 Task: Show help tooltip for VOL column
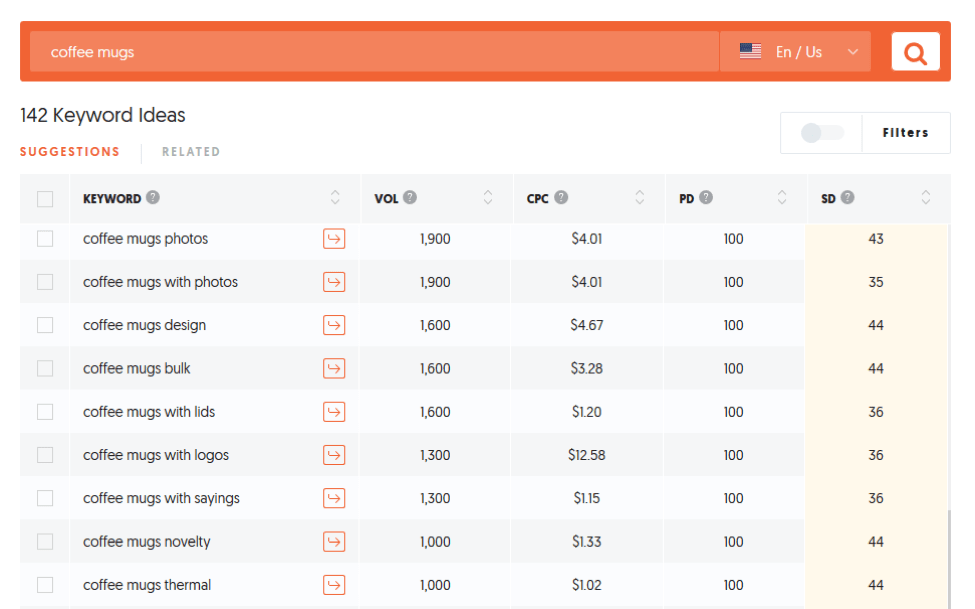[x=410, y=198]
